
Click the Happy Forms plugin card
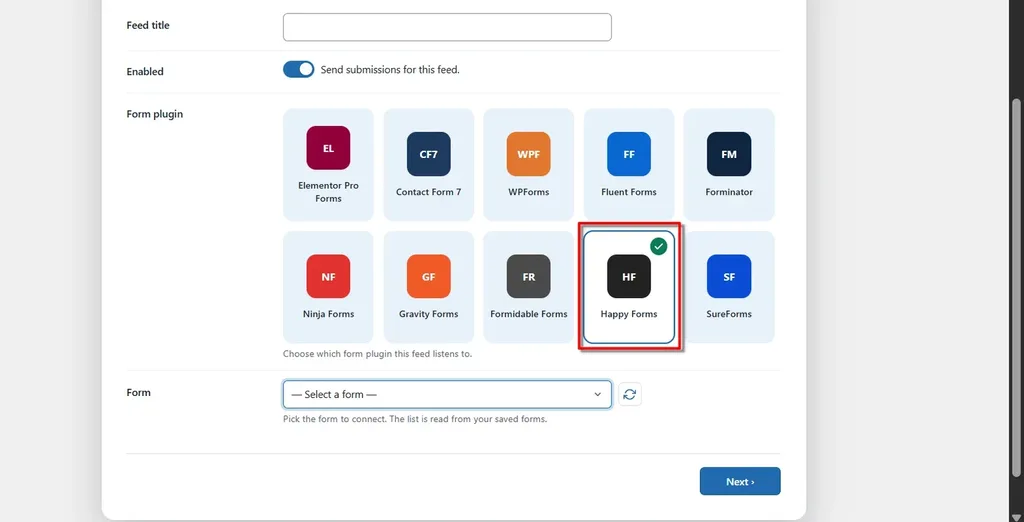pyautogui.click(x=629, y=287)
